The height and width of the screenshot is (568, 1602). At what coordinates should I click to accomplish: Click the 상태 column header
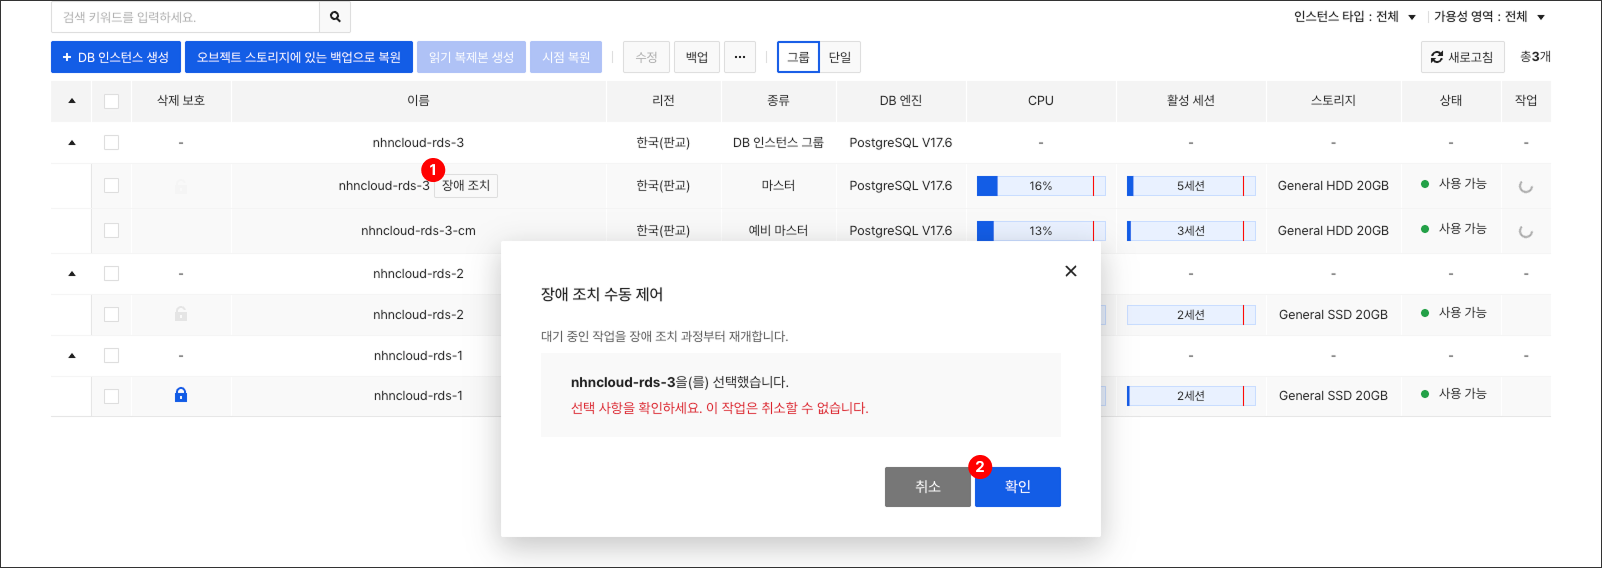(x=1451, y=101)
